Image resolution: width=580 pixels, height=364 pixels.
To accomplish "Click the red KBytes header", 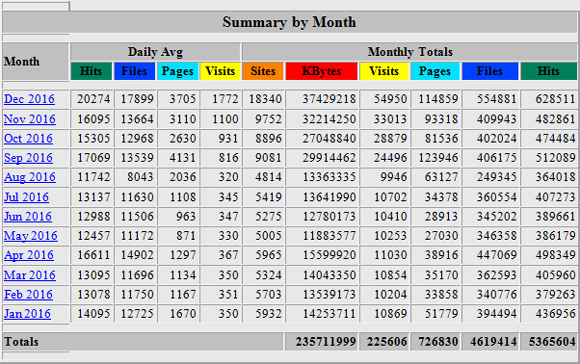I will pyautogui.click(x=321, y=71).
